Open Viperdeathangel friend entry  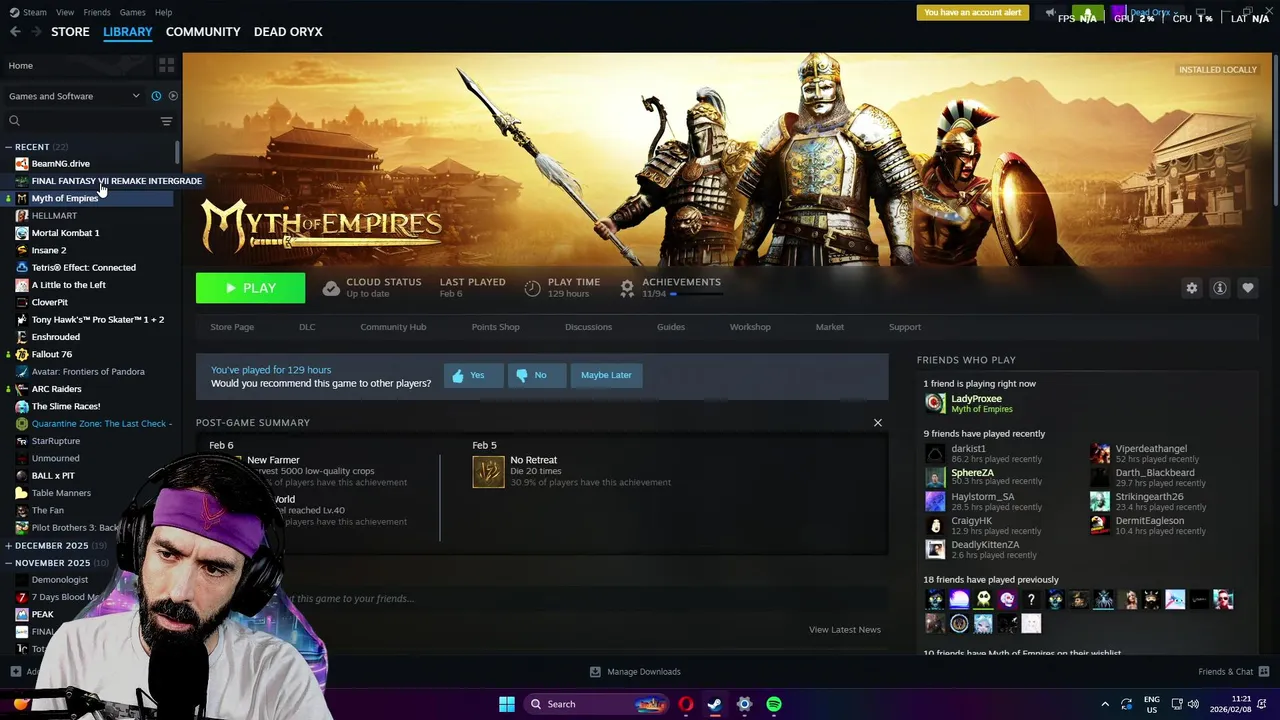1150,453
